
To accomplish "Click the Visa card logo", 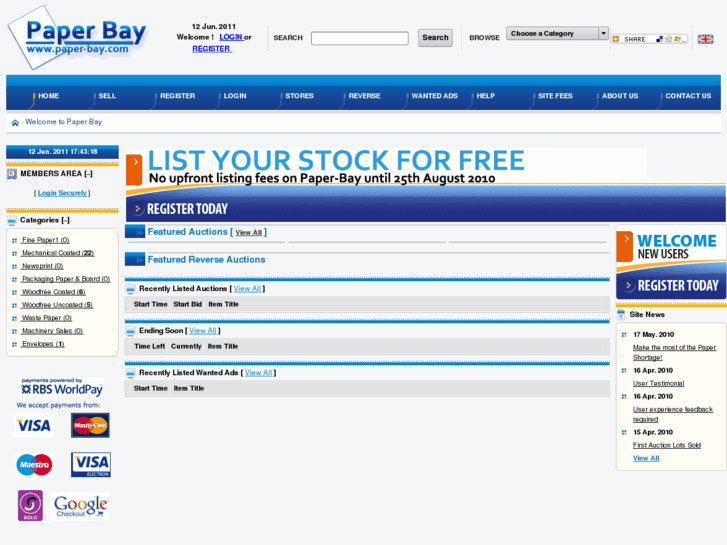I will pos(33,425).
